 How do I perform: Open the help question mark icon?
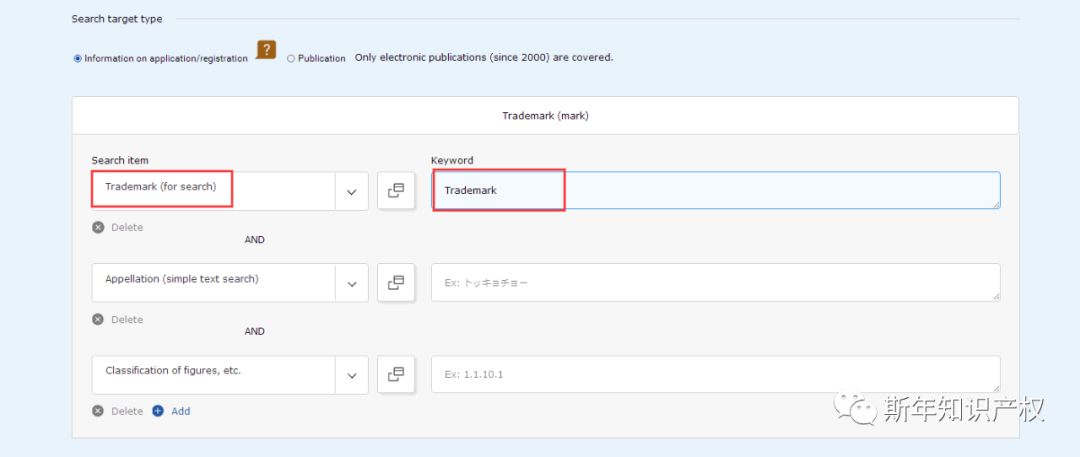266,50
